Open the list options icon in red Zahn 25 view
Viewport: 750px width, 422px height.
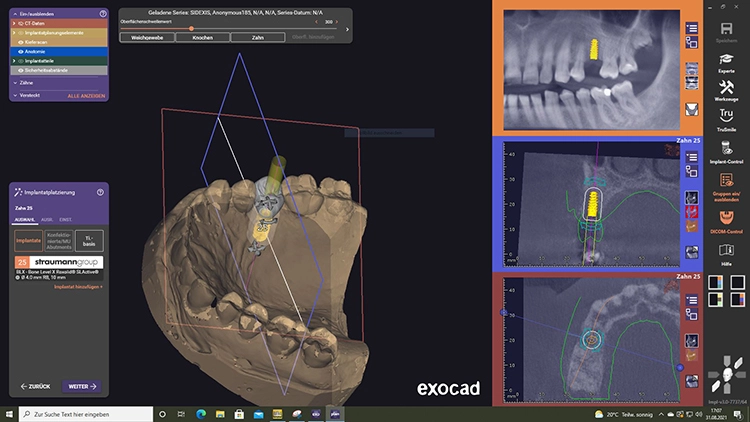[x=692, y=300]
